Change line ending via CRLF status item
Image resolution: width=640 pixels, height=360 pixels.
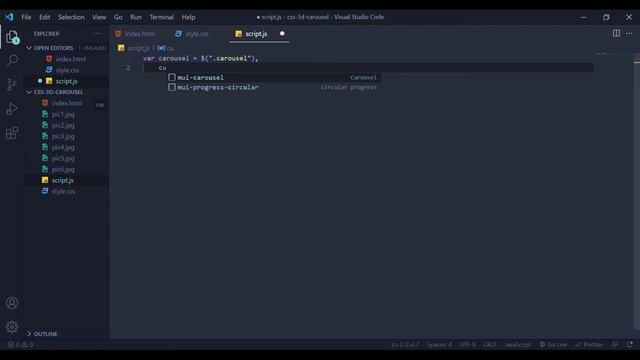tap(489, 344)
